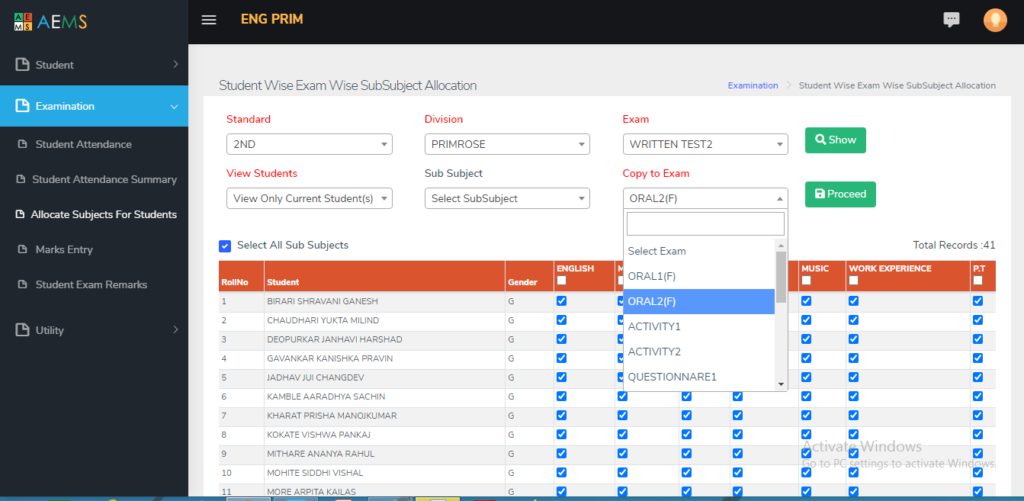Open the Standard dropdown showing 2ND
1024x501 pixels.
310,144
